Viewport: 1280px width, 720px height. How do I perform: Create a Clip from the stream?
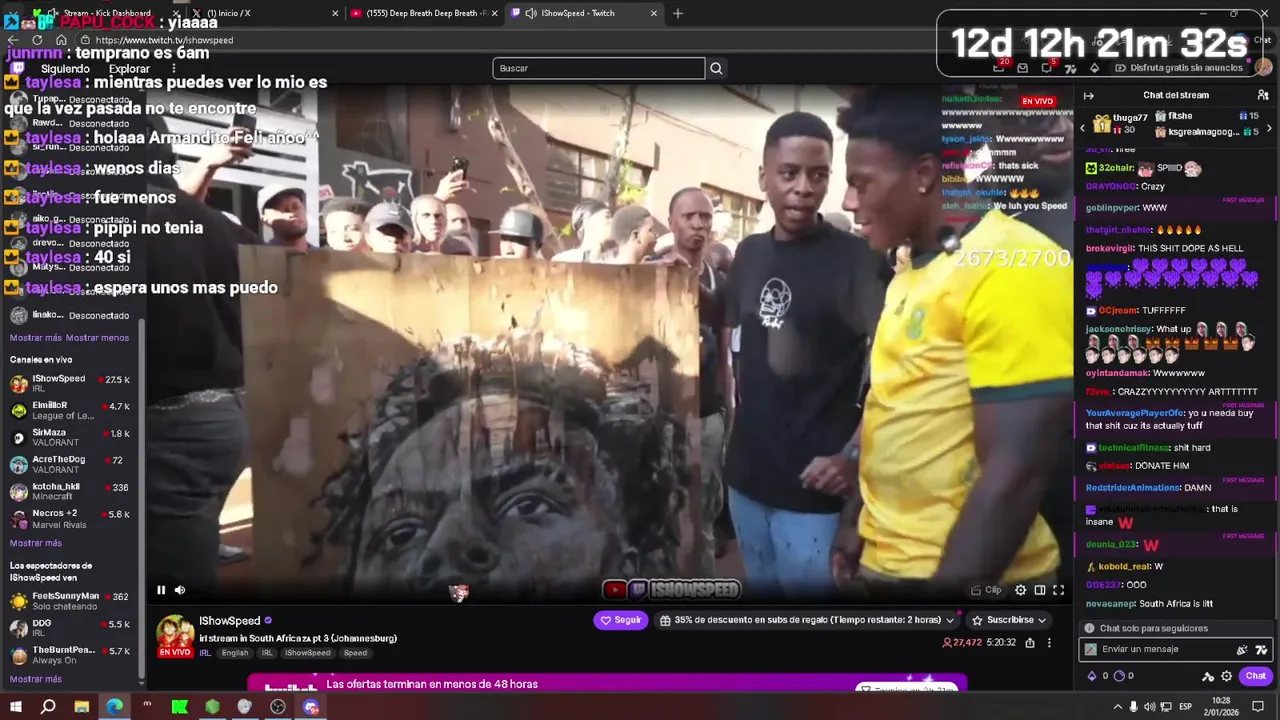[986, 590]
